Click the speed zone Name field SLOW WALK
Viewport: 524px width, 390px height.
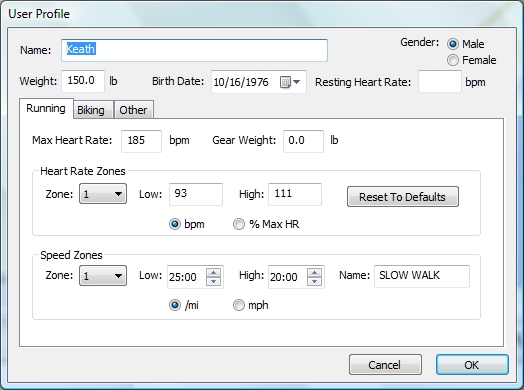coord(422,276)
